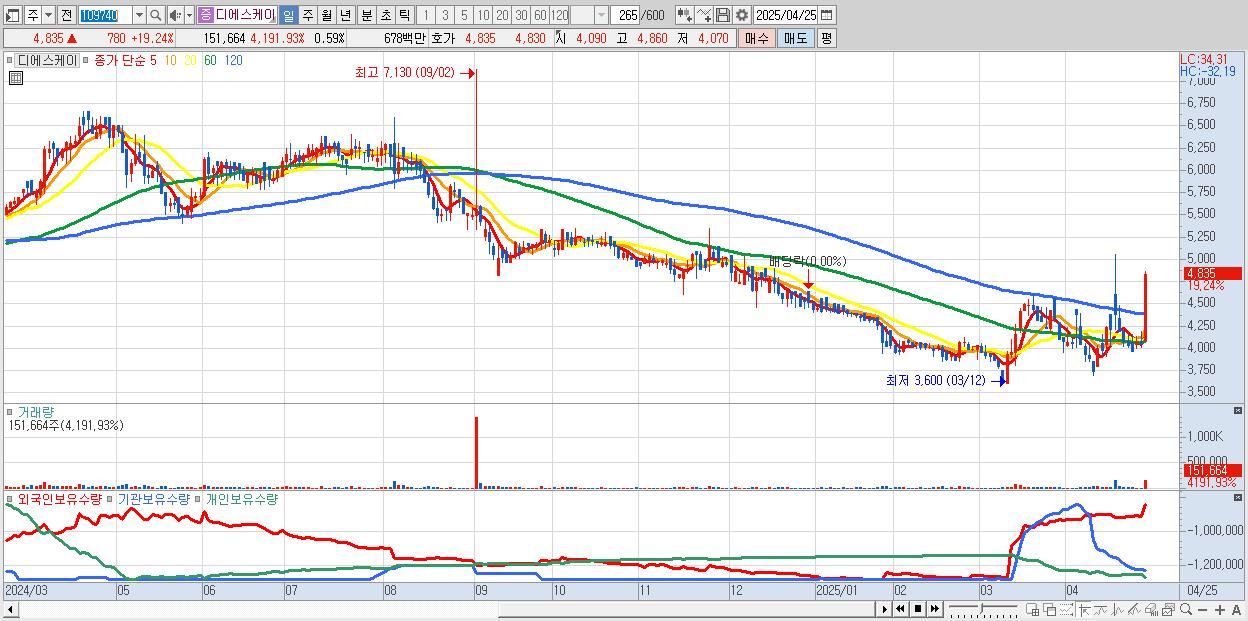Select the 120 interval button
The height and width of the screenshot is (621, 1248).
[560, 15]
